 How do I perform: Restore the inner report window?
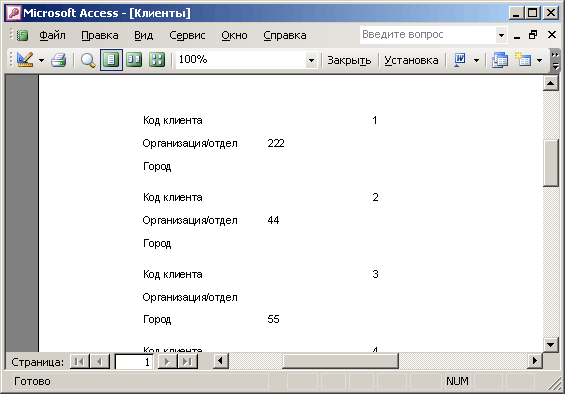(533, 35)
